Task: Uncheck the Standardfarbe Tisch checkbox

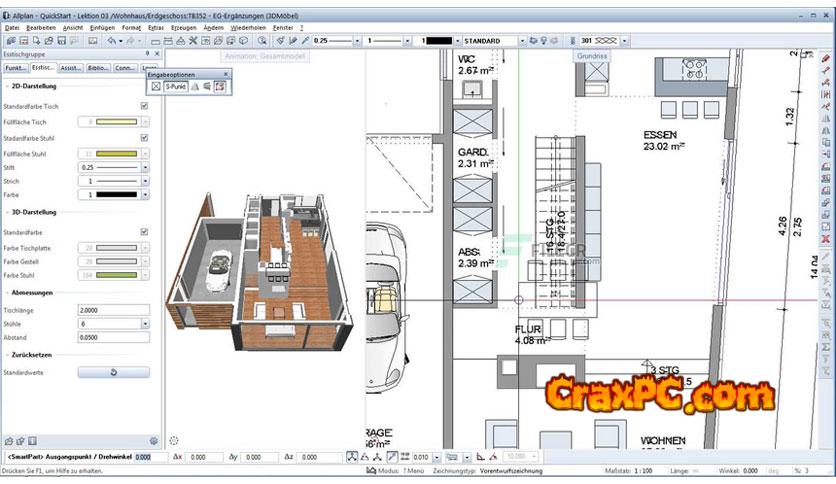Action: [145, 105]
